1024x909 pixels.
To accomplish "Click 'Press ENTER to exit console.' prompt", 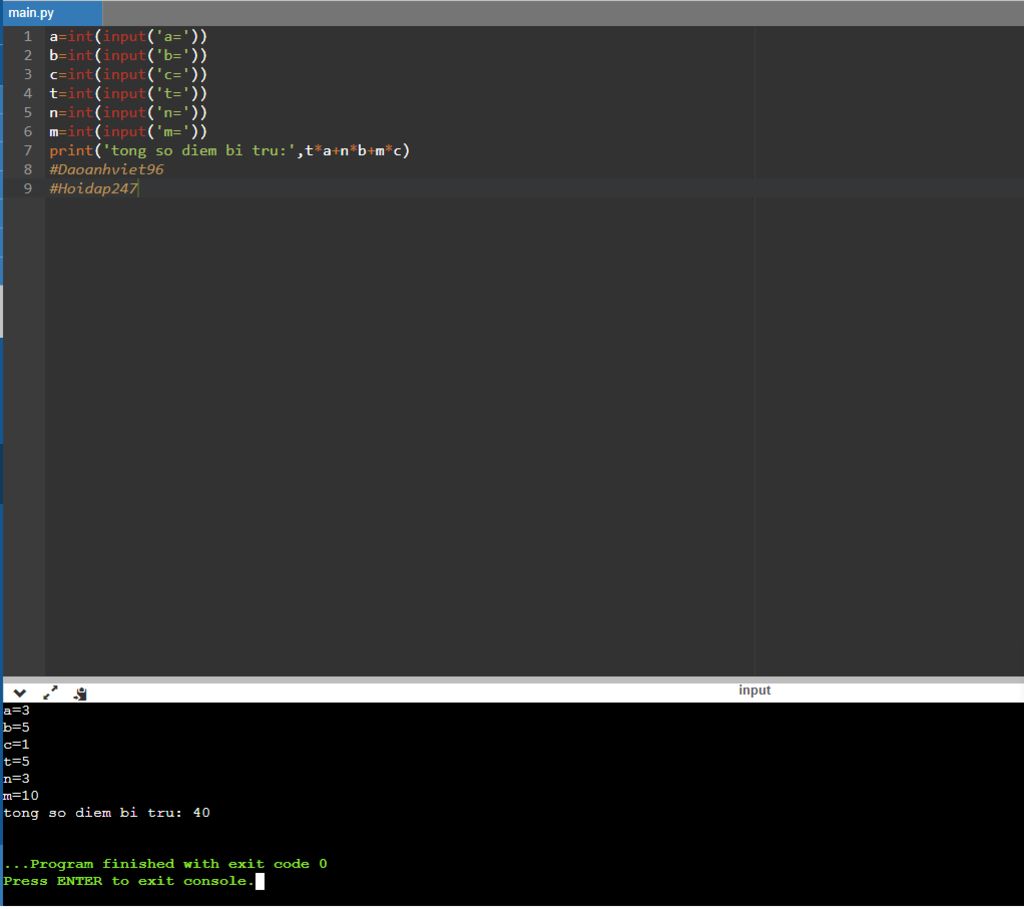I will click(129, 881).
